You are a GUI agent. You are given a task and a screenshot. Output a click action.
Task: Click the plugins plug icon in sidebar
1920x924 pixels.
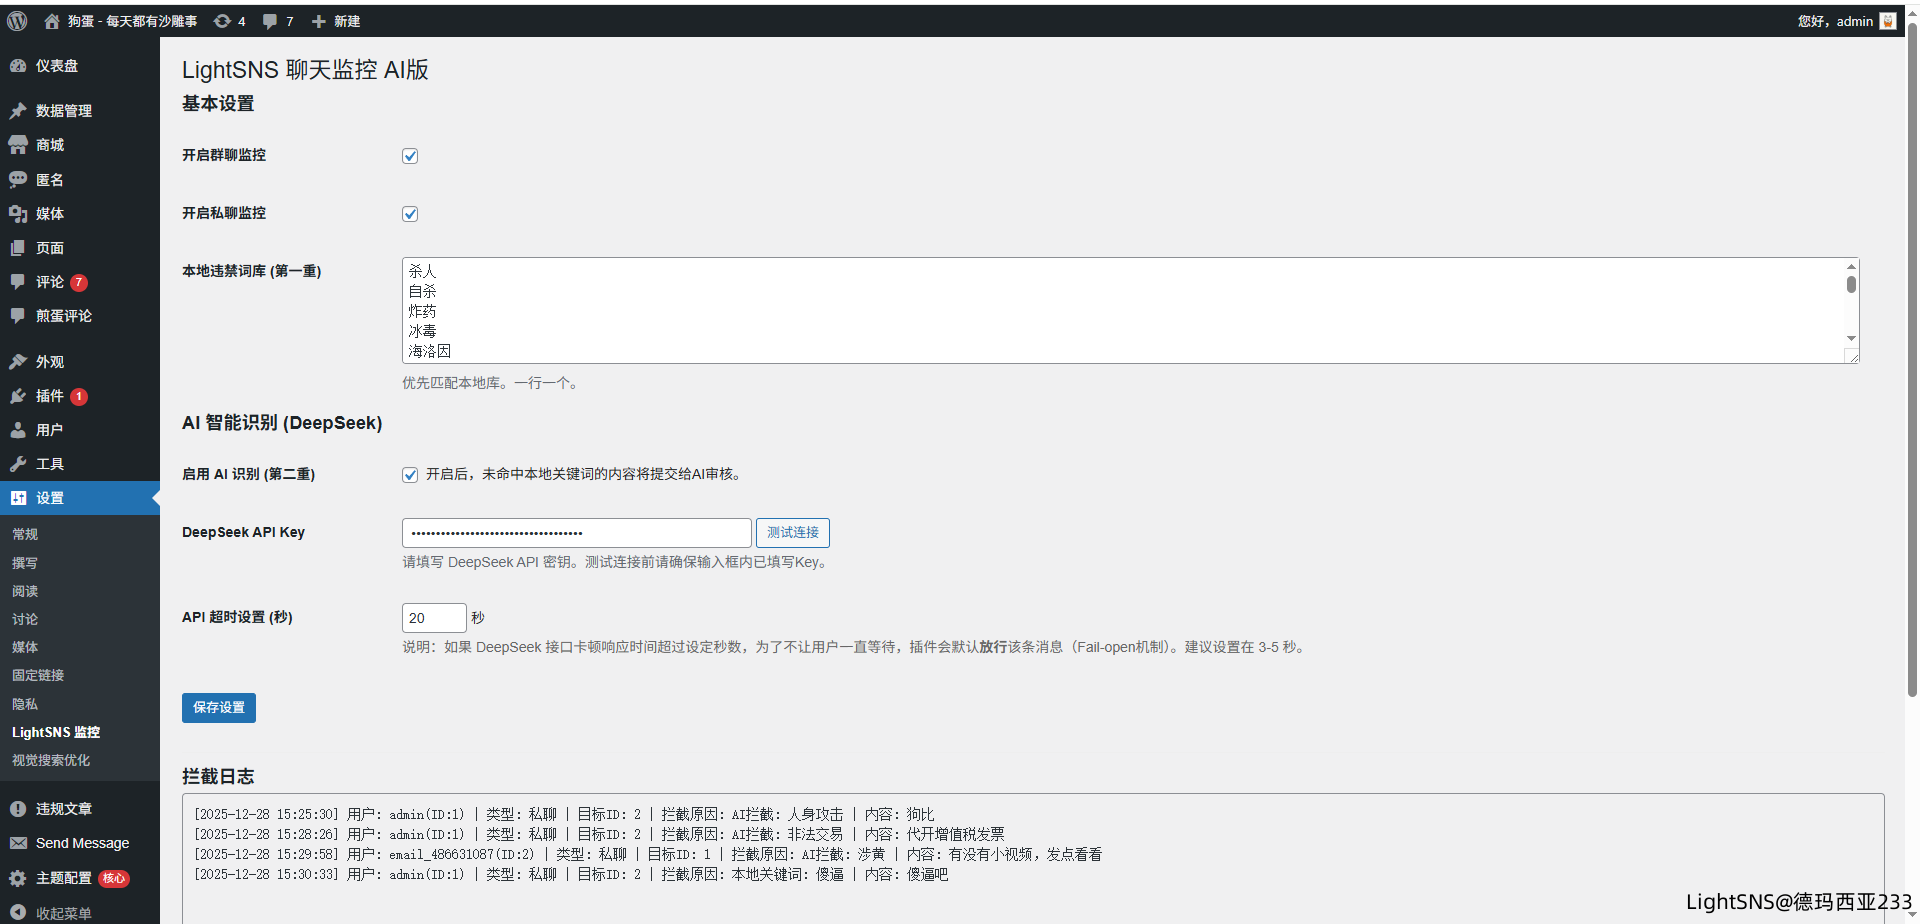(x=18, y=396)
